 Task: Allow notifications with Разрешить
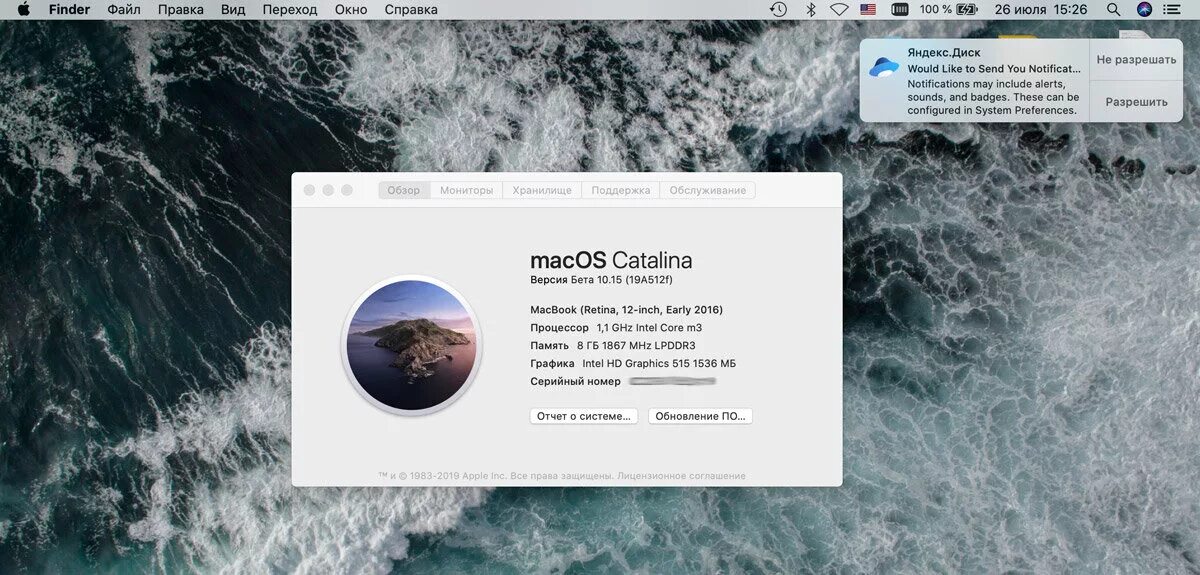click(1136, 102)
